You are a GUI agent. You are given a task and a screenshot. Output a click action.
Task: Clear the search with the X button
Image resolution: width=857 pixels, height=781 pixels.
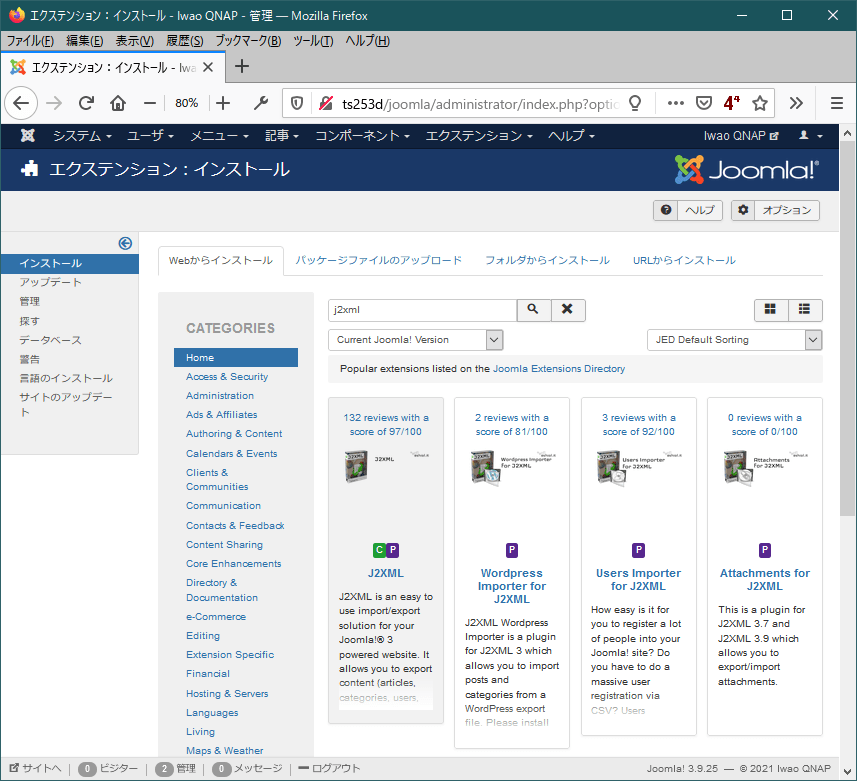click(x=568, y=310)
